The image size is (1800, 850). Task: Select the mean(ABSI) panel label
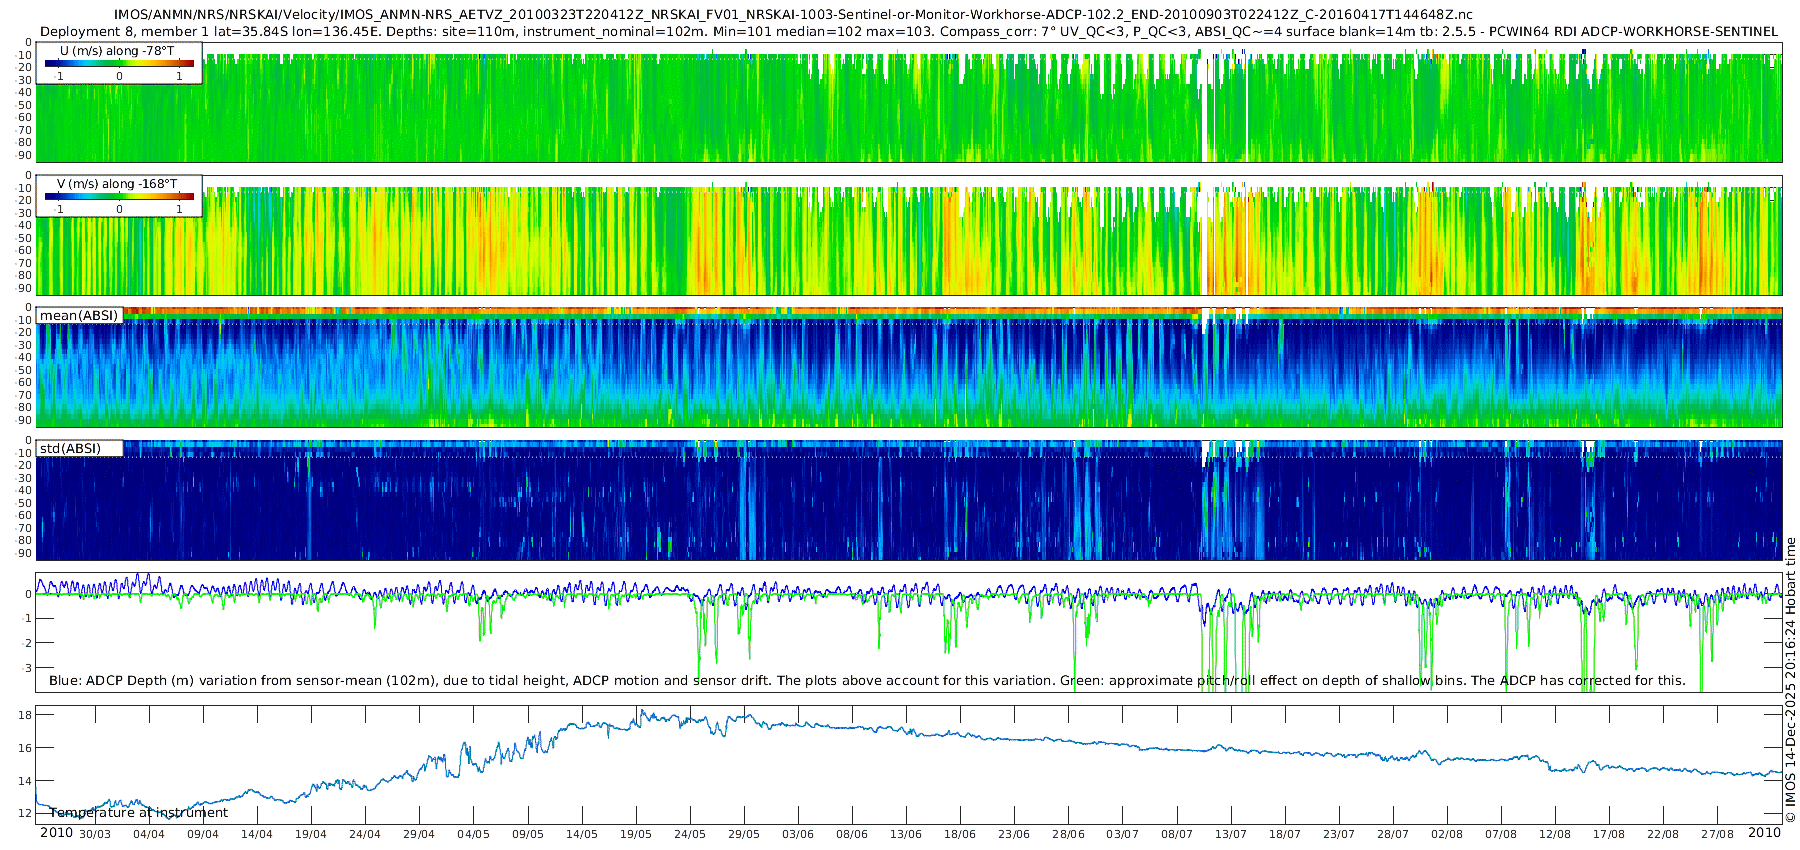(79, 316)
